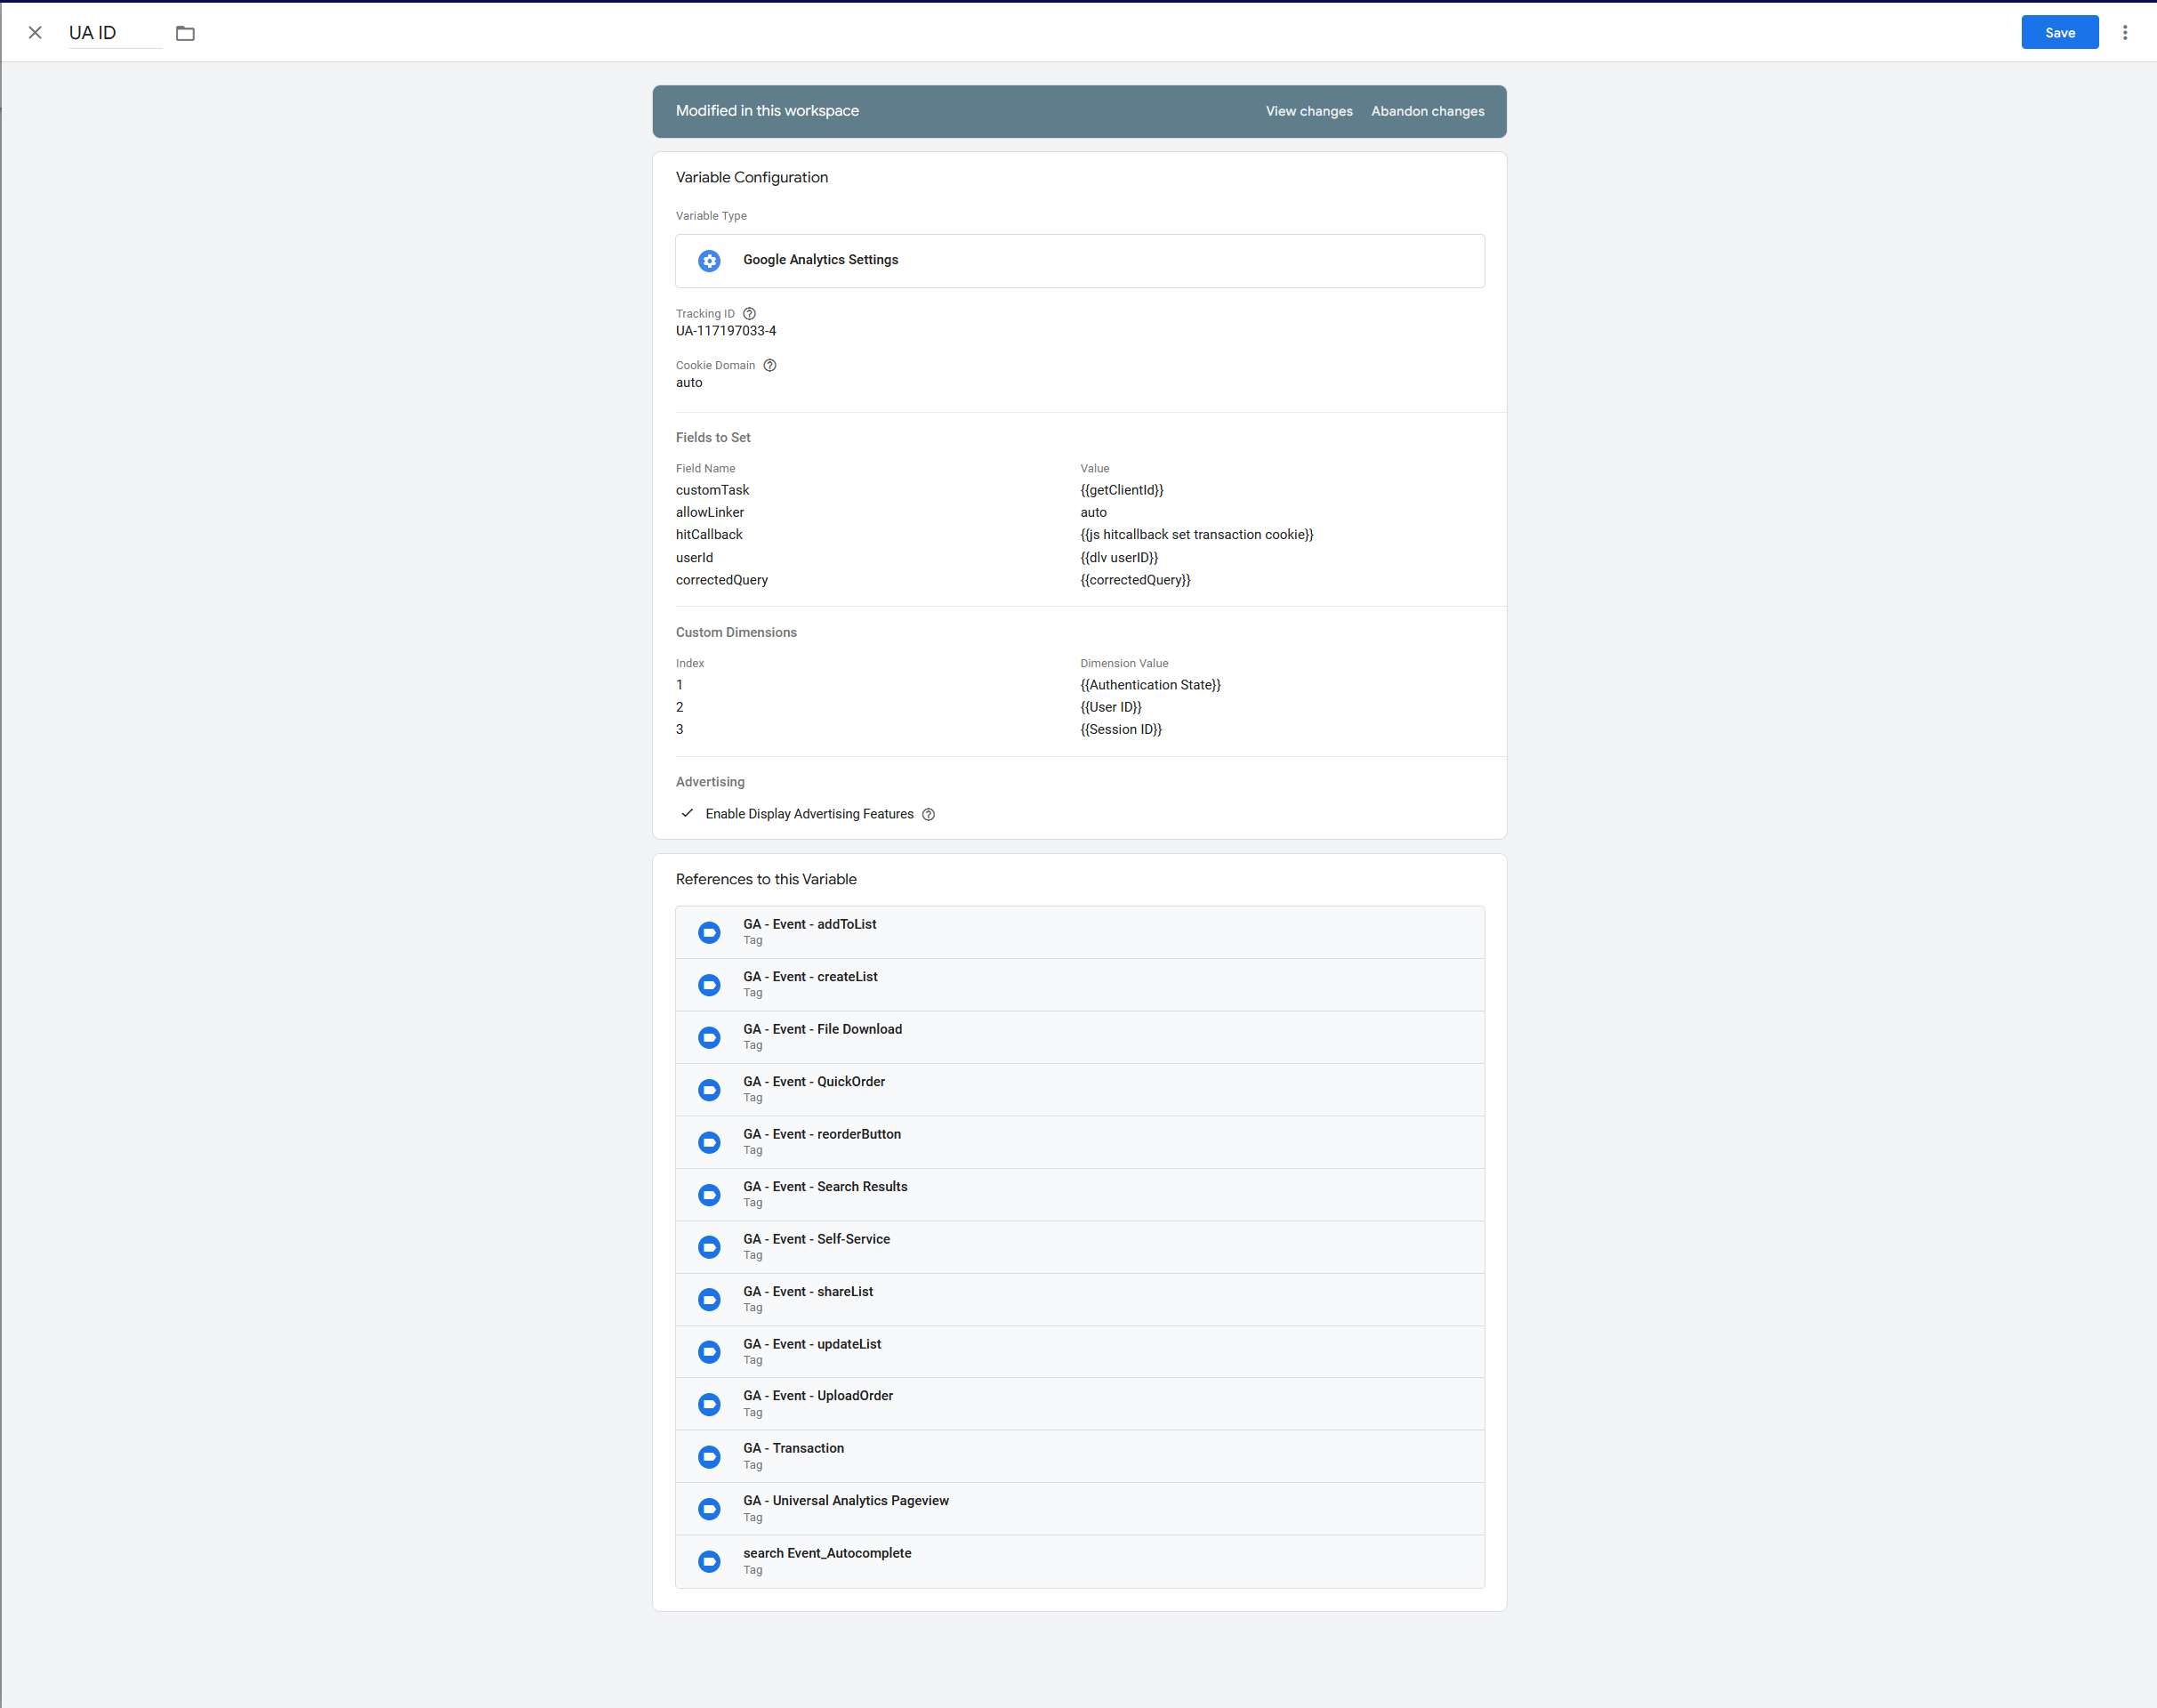Image resolution: width=2157 pixels, height=1708 pixels.
Task: Click the X icon to close variable editor
Action: click(x=35, y=33)
